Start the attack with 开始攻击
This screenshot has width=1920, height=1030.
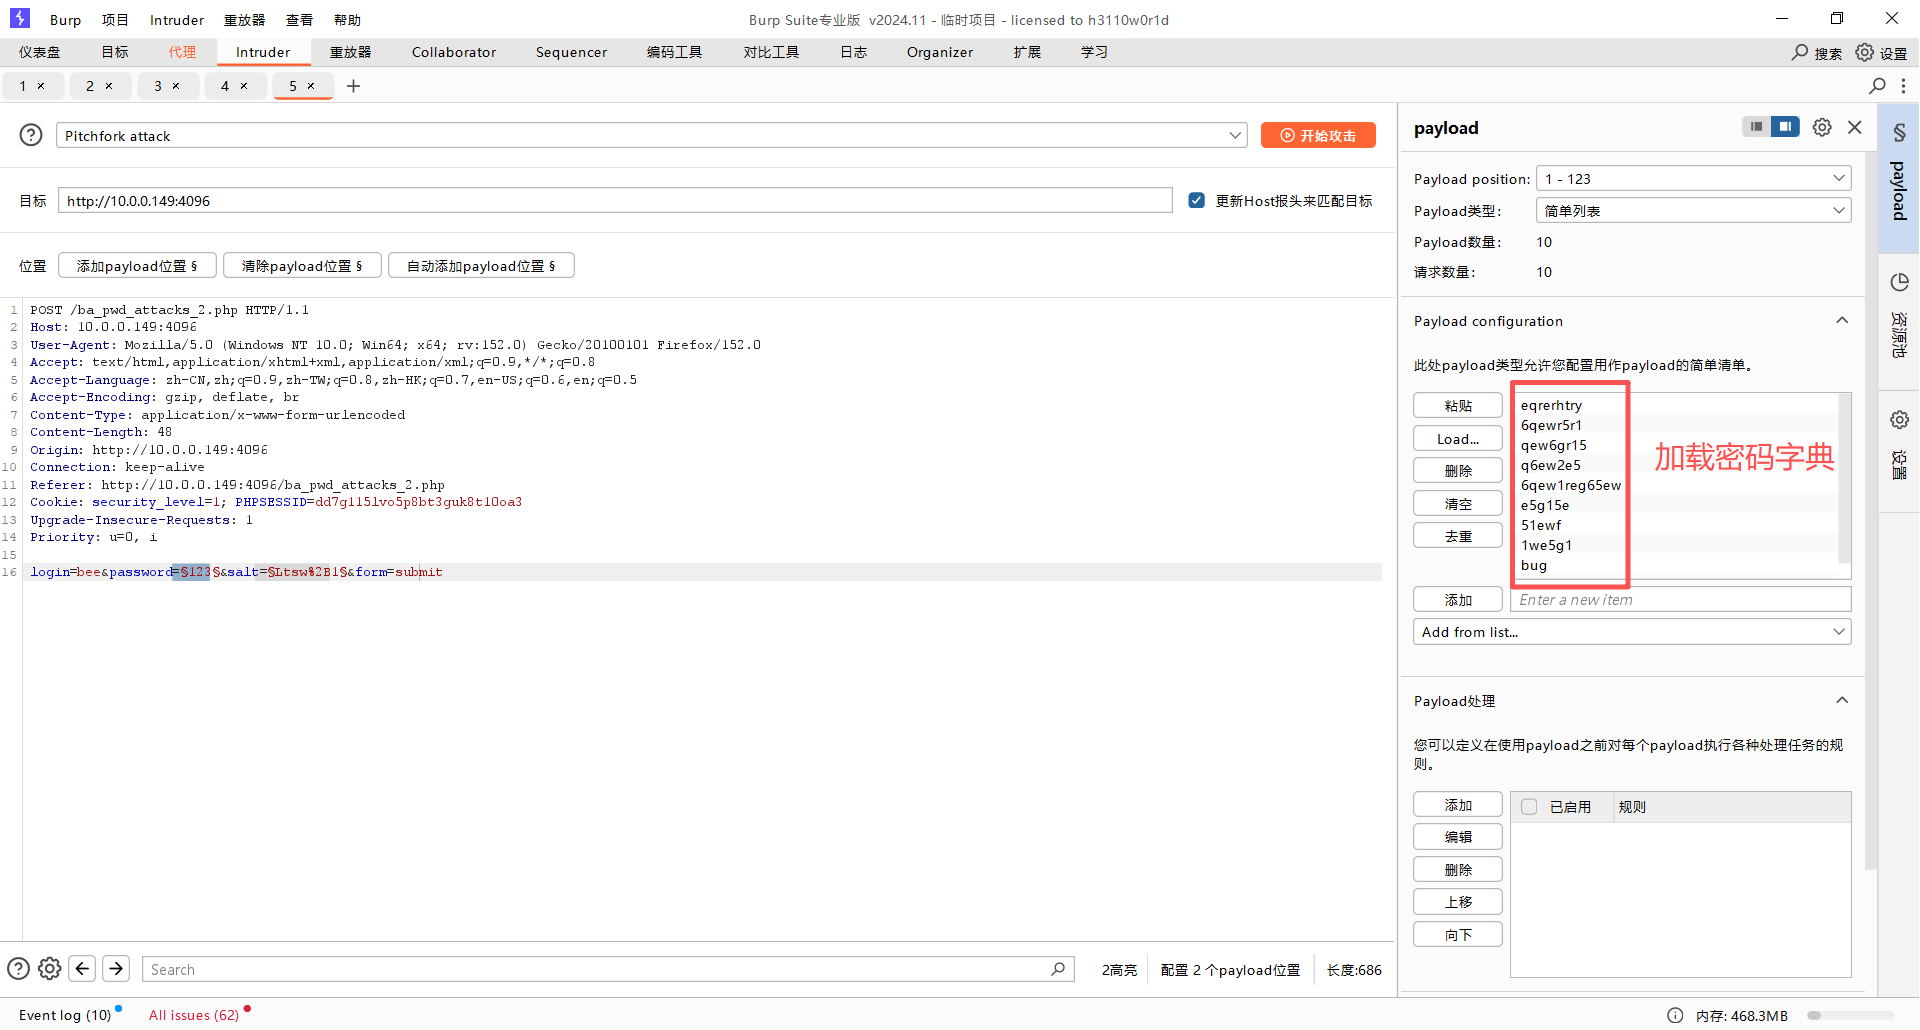(x=1318, y=135)
